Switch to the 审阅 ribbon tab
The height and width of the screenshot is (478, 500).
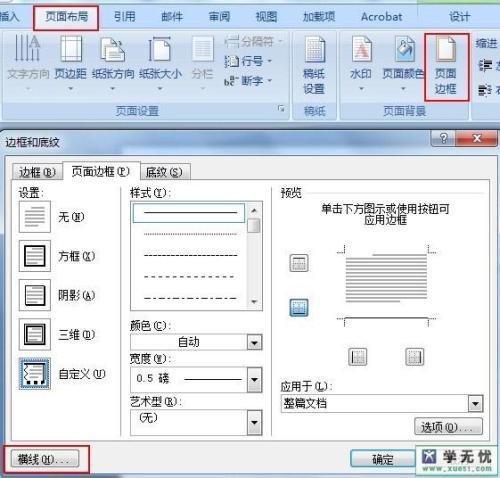(219, 17)
